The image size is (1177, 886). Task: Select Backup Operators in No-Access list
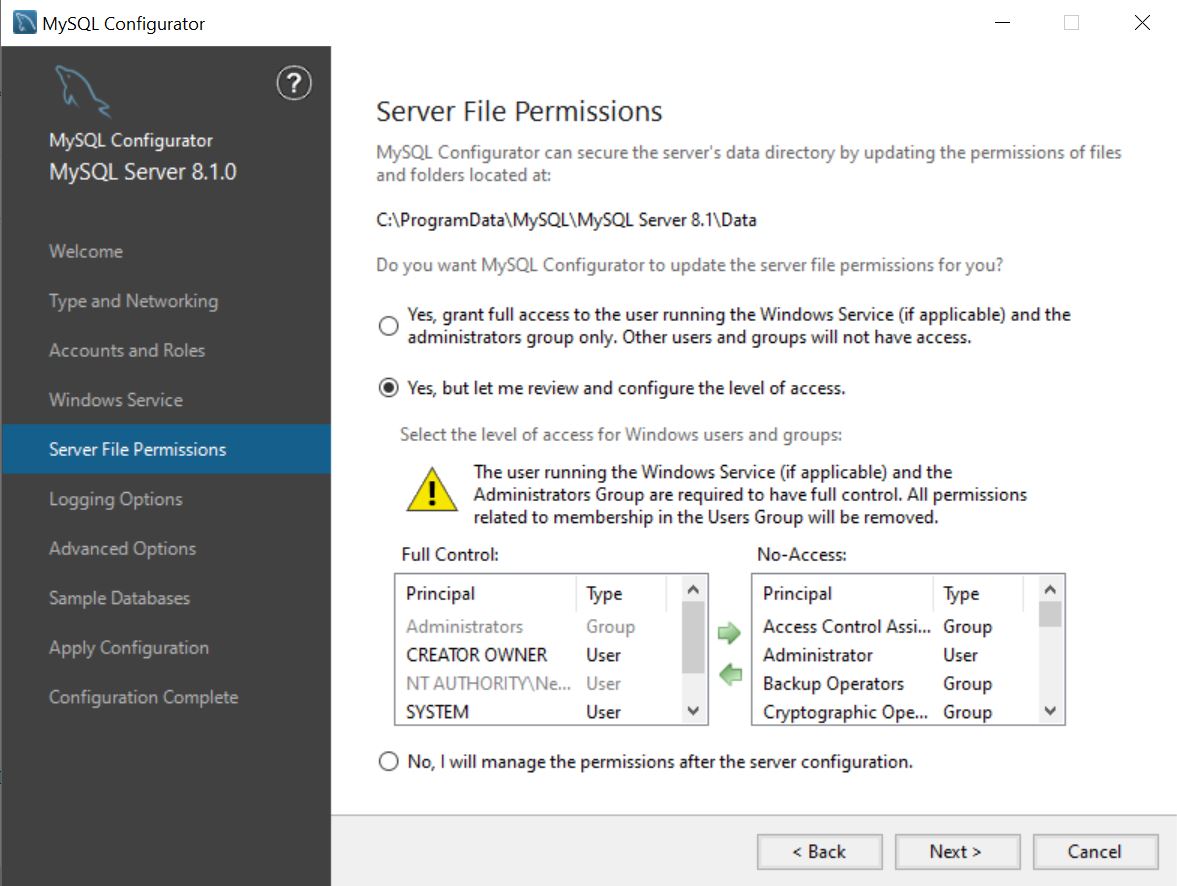coord(835,683)
